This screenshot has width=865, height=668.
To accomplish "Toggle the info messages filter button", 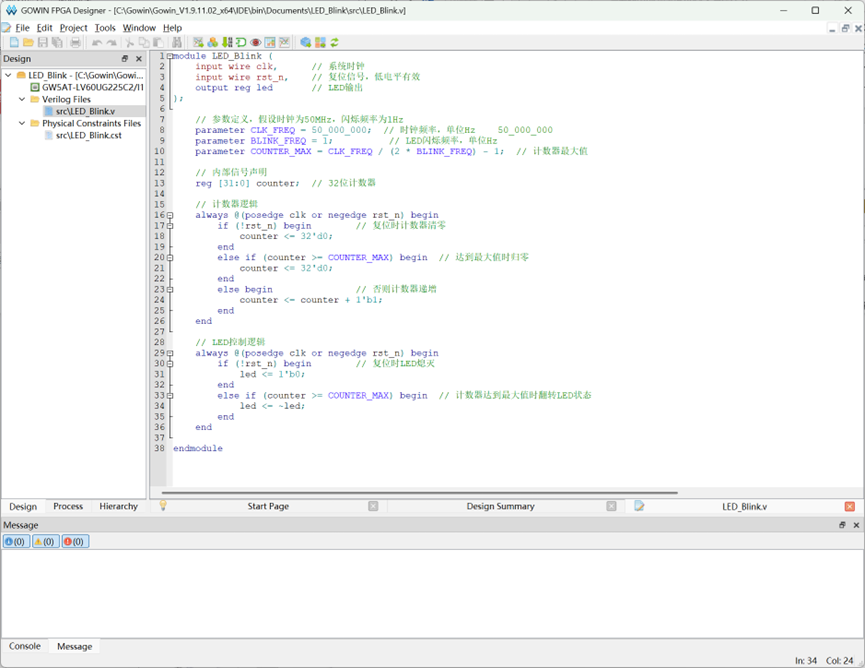I will (16, 542).
